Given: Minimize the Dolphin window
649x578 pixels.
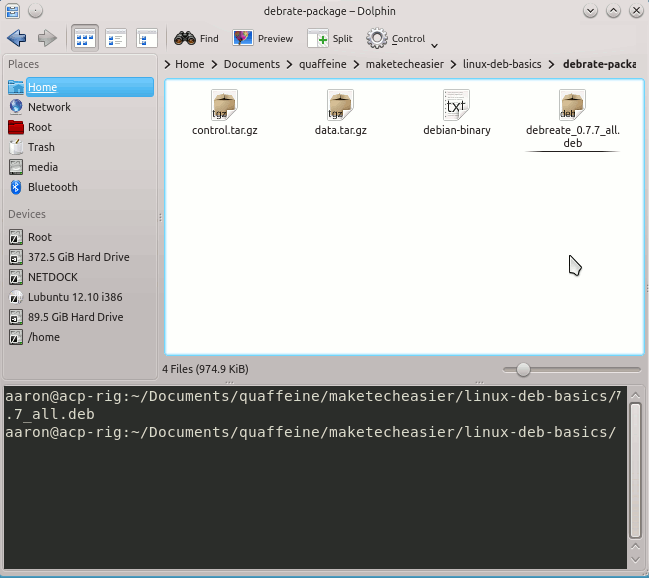Looking at the screenshot, I should tap(590, 11).
